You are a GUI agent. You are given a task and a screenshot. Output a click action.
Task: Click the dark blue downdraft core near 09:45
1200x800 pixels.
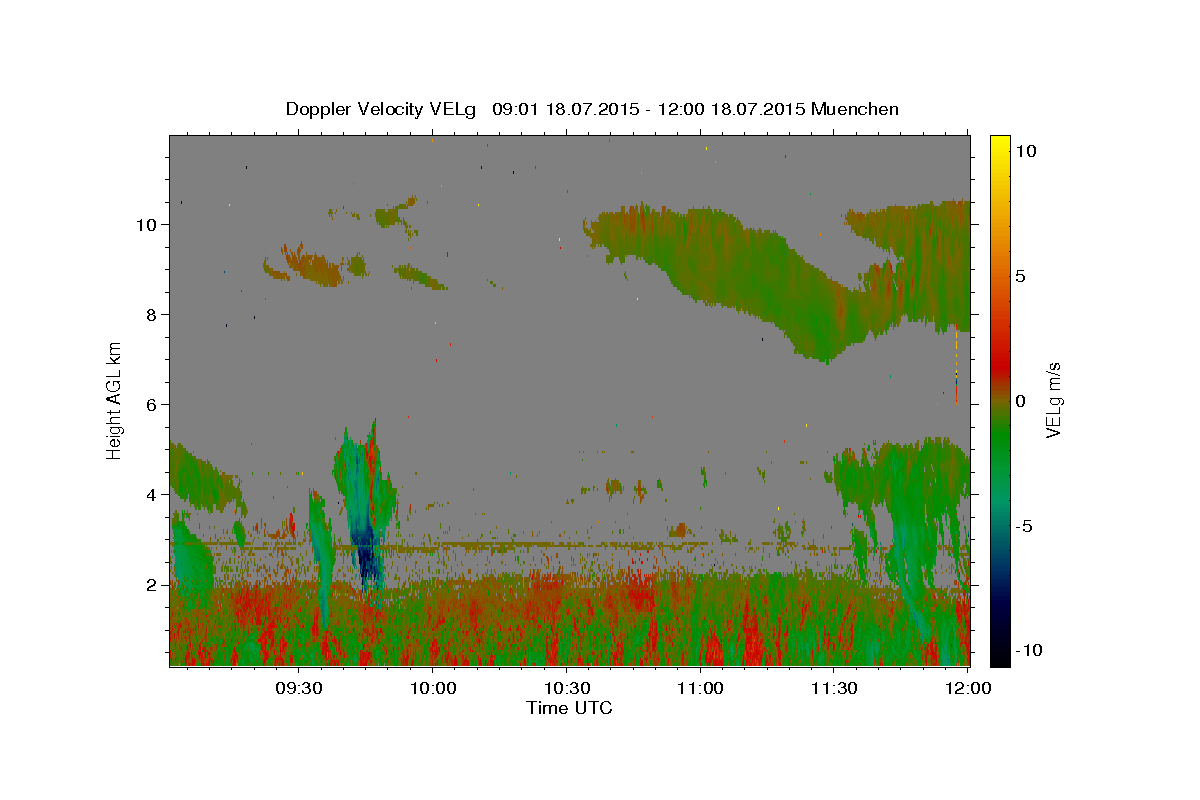367,553
